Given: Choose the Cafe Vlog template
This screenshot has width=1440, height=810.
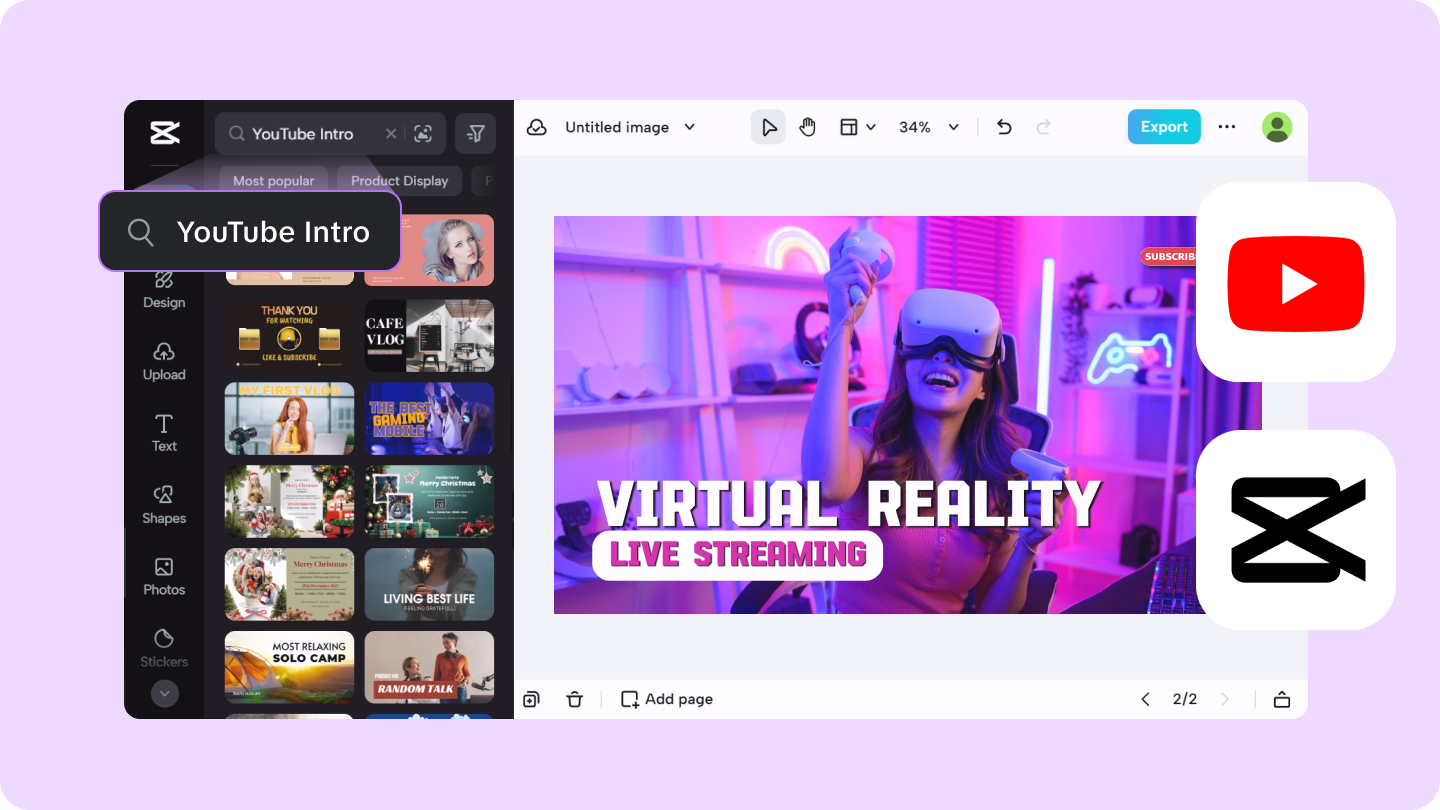Looking at the screenshot, I should pyautogui.click(x=429, y=336).
